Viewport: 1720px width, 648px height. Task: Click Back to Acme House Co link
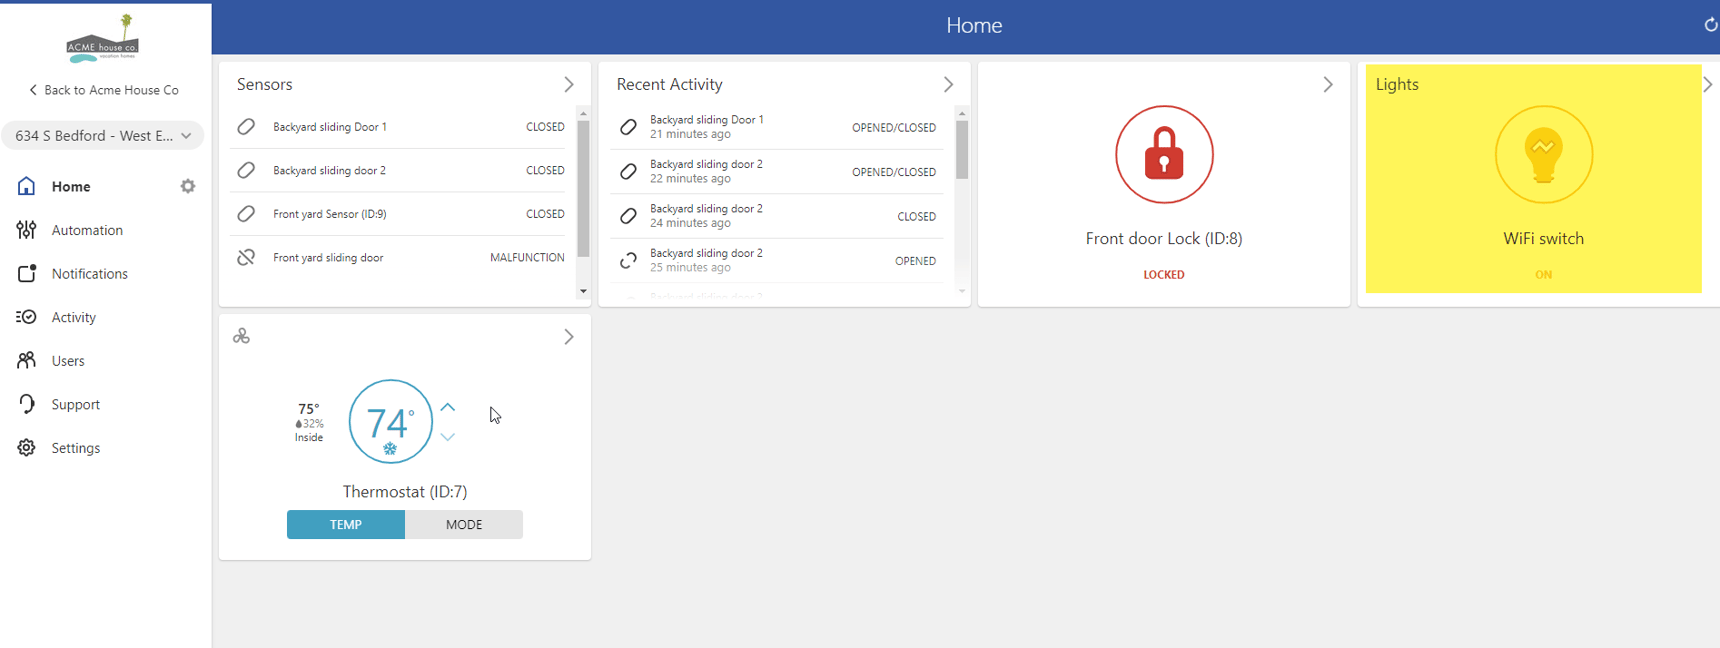point(104,90)
